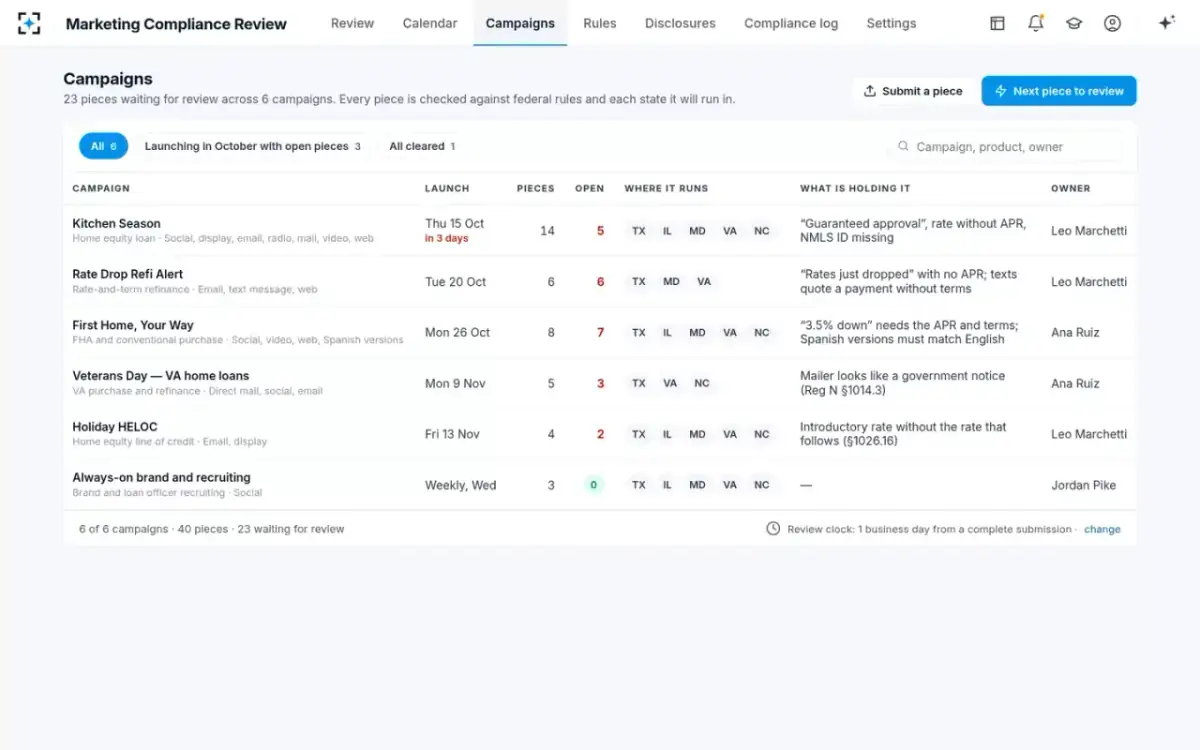Image resolution: width=1200 pixels, height=750 pixels.
Task: Select the All filter chip
Action: [x=104, y=146]
